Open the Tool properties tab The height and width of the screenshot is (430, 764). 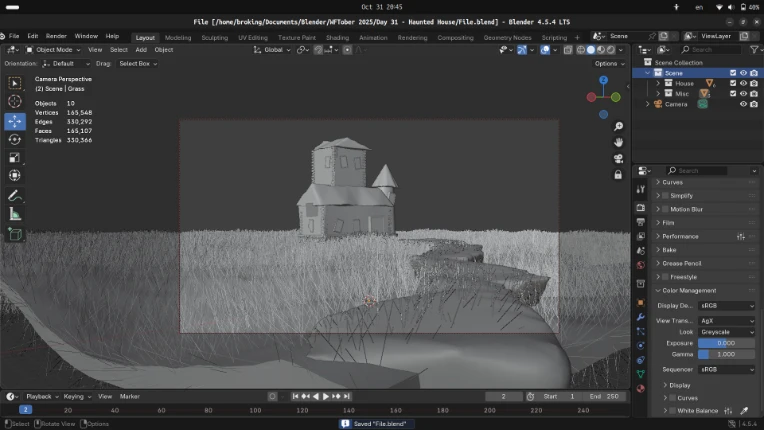[641, 189]
